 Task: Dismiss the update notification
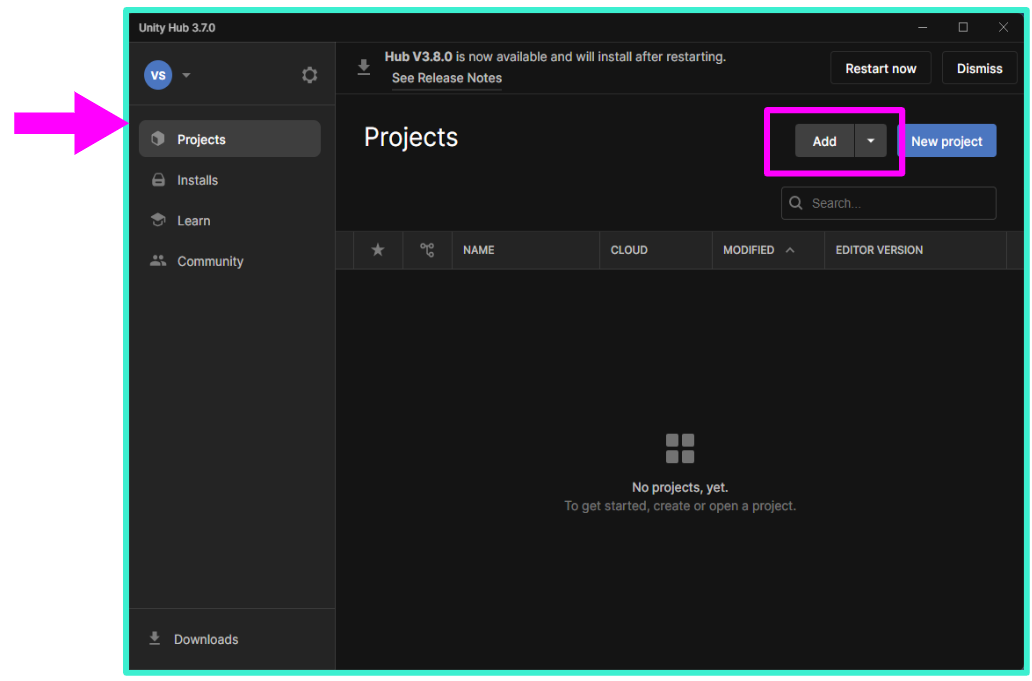point(979,68)
